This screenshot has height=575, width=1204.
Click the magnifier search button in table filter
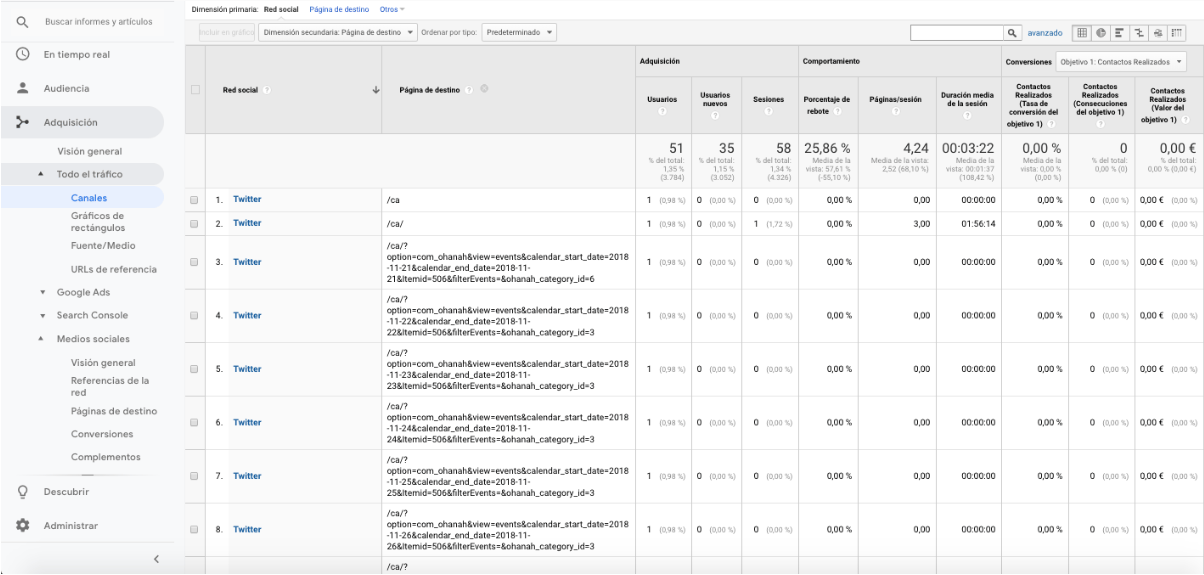tap(1013, 33)
